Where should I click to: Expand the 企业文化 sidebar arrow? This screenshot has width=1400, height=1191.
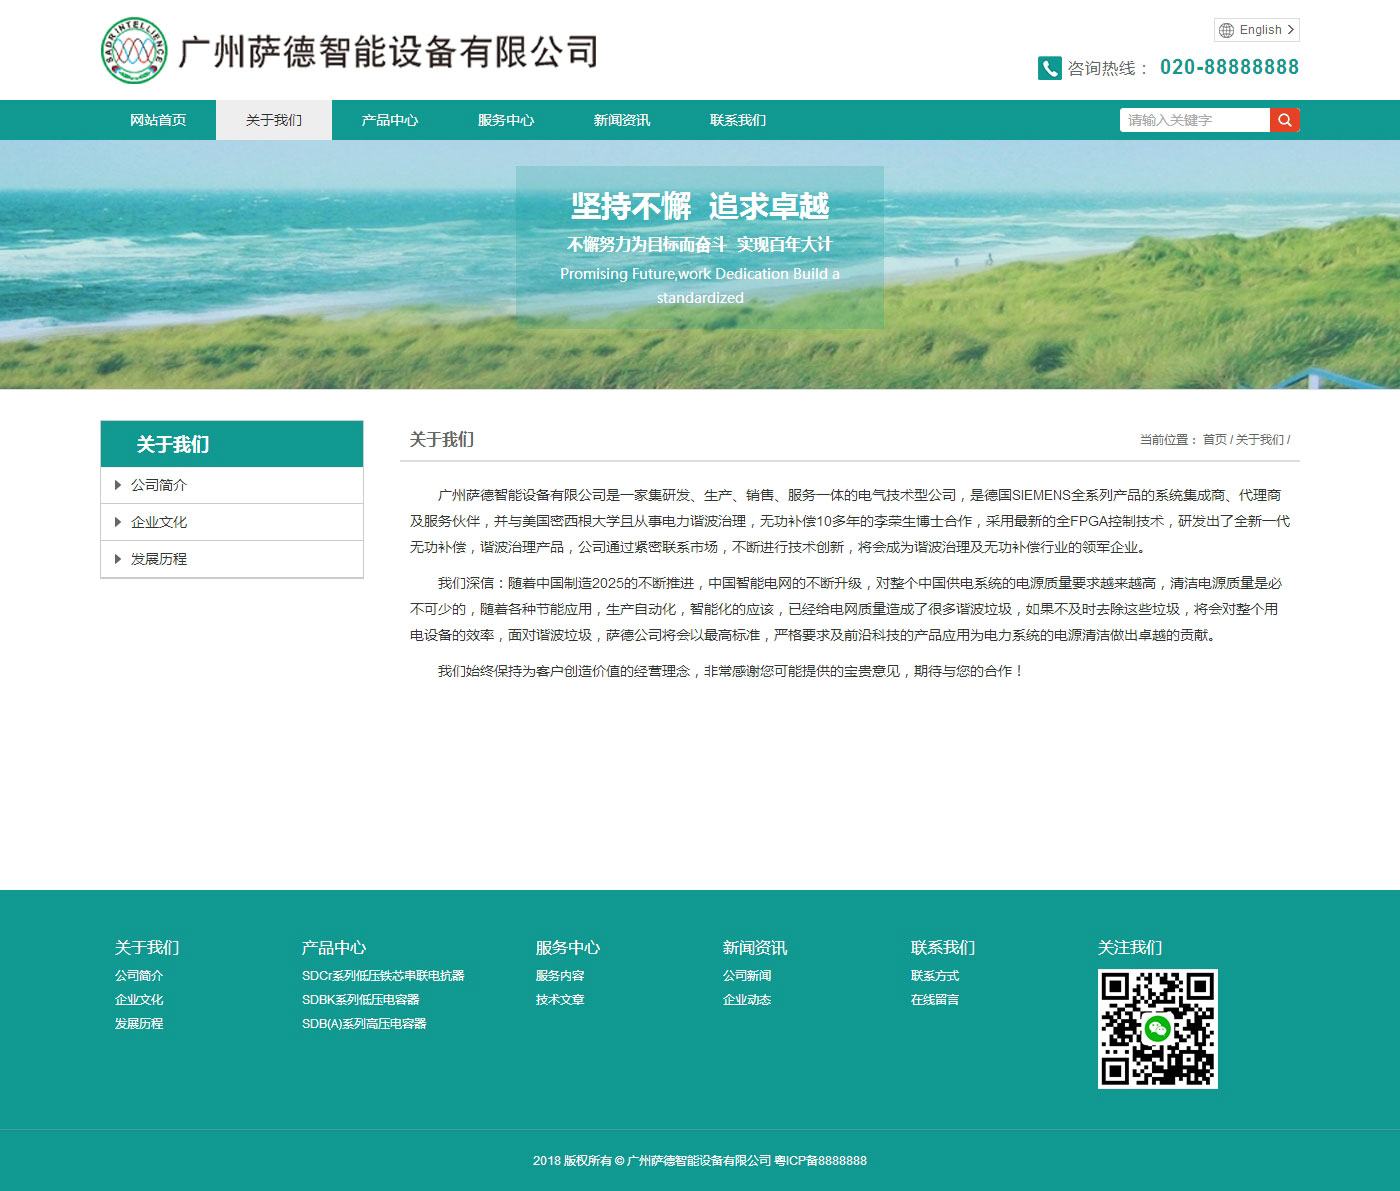point(118,522)
